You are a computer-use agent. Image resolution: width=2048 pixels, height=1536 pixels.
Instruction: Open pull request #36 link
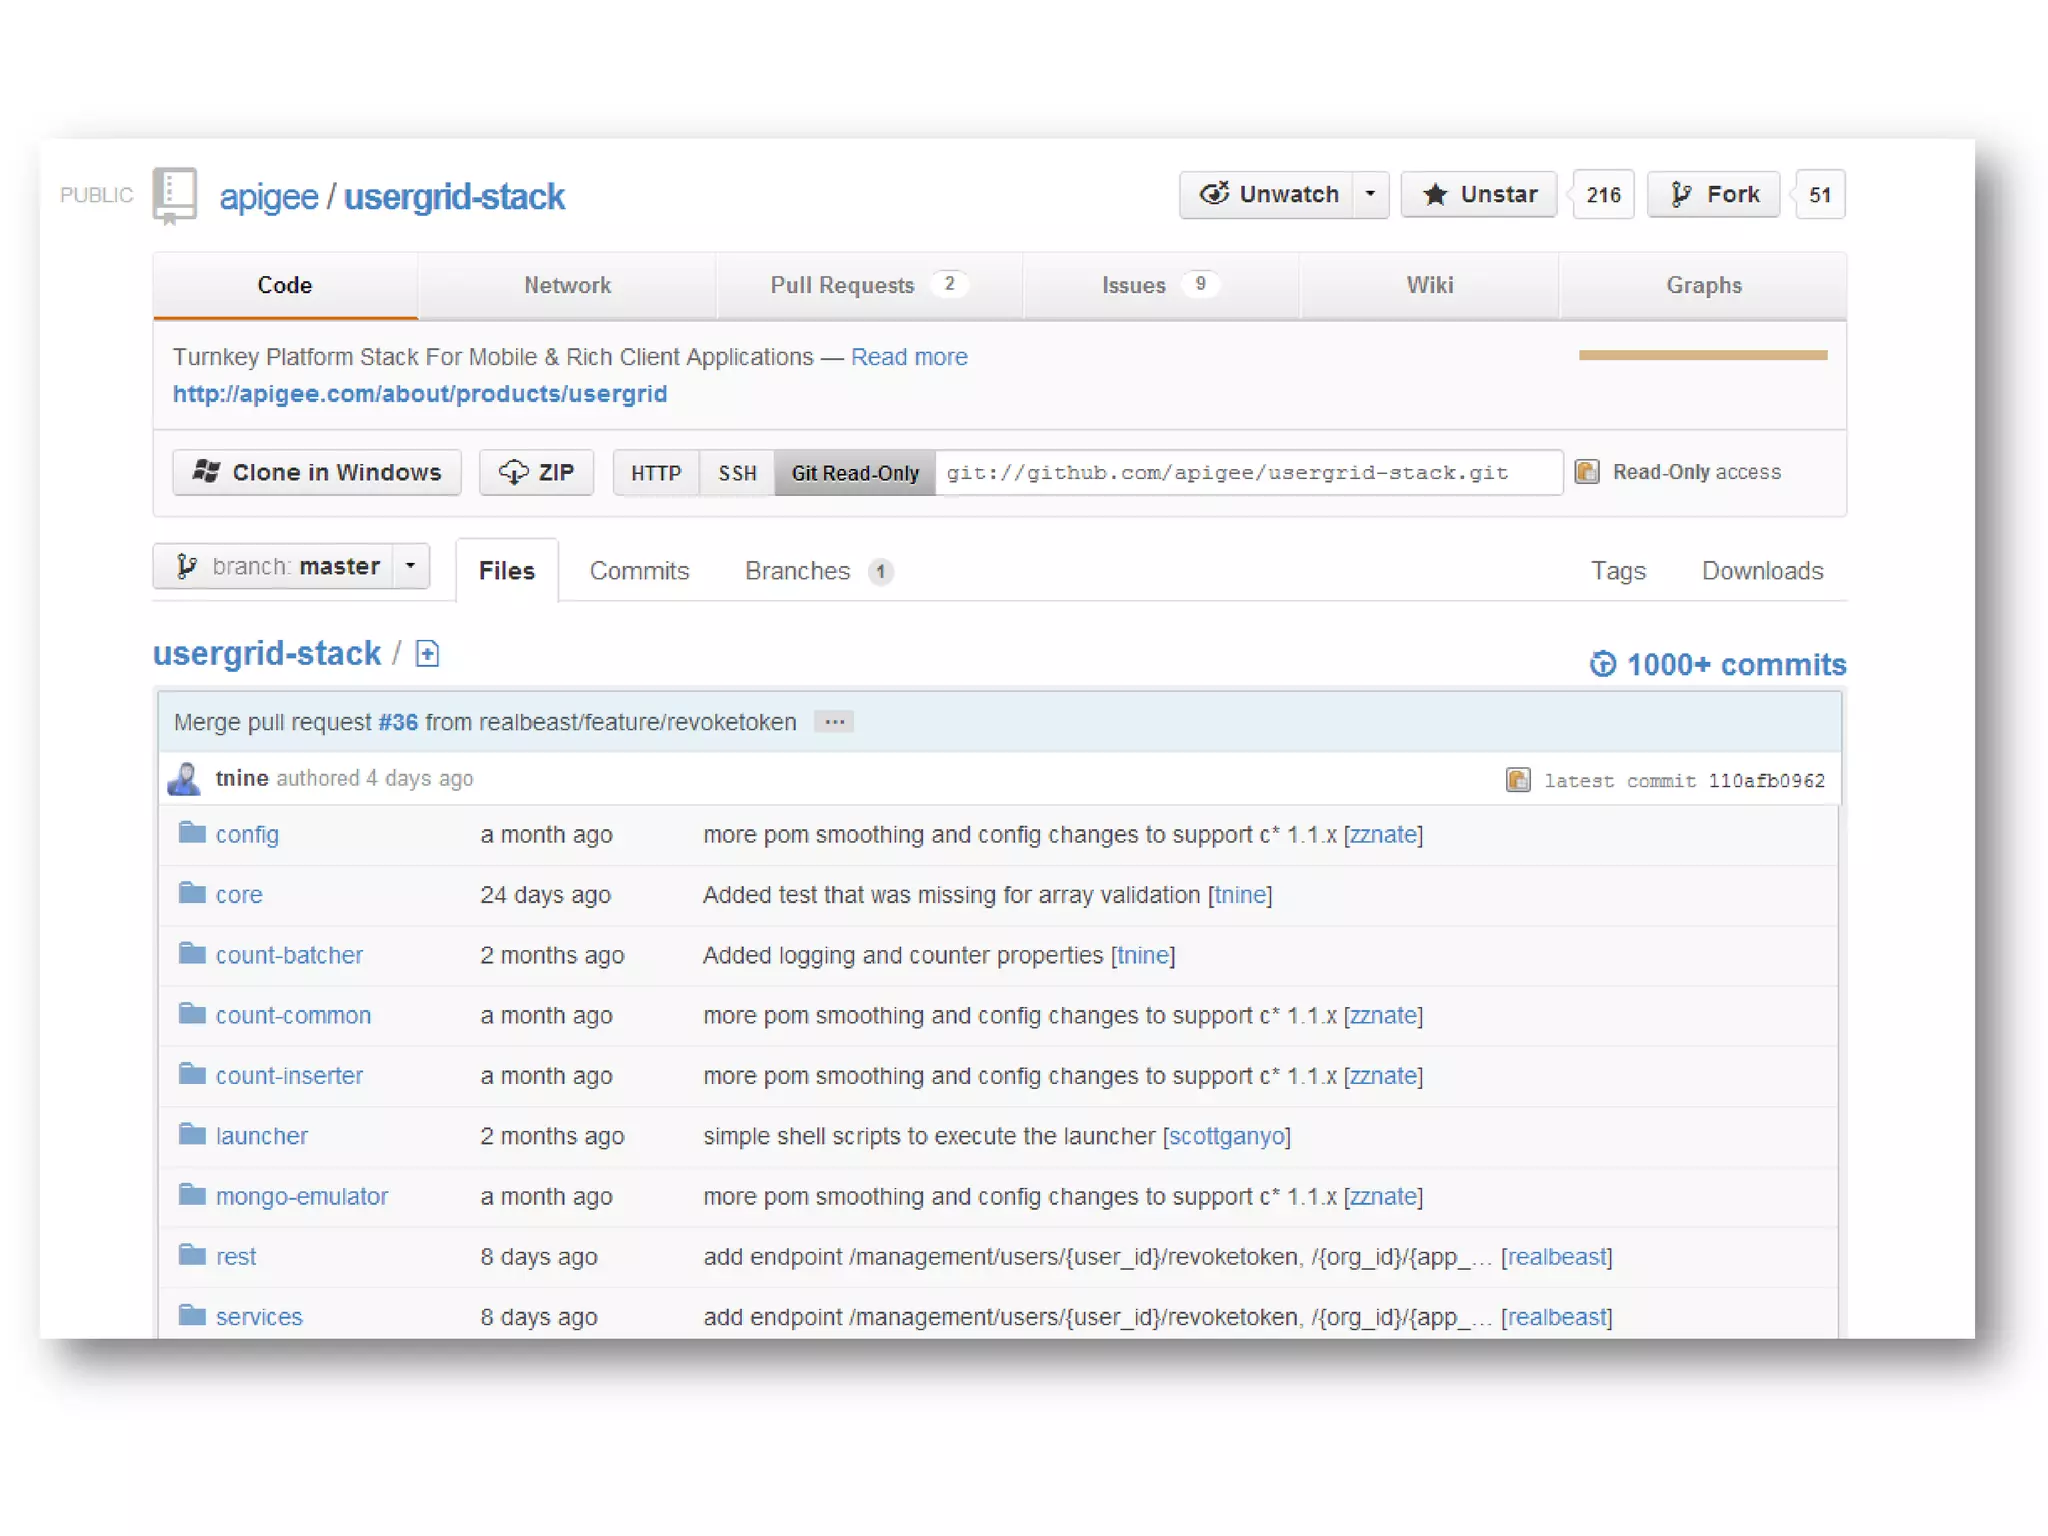tap(398, 722)
